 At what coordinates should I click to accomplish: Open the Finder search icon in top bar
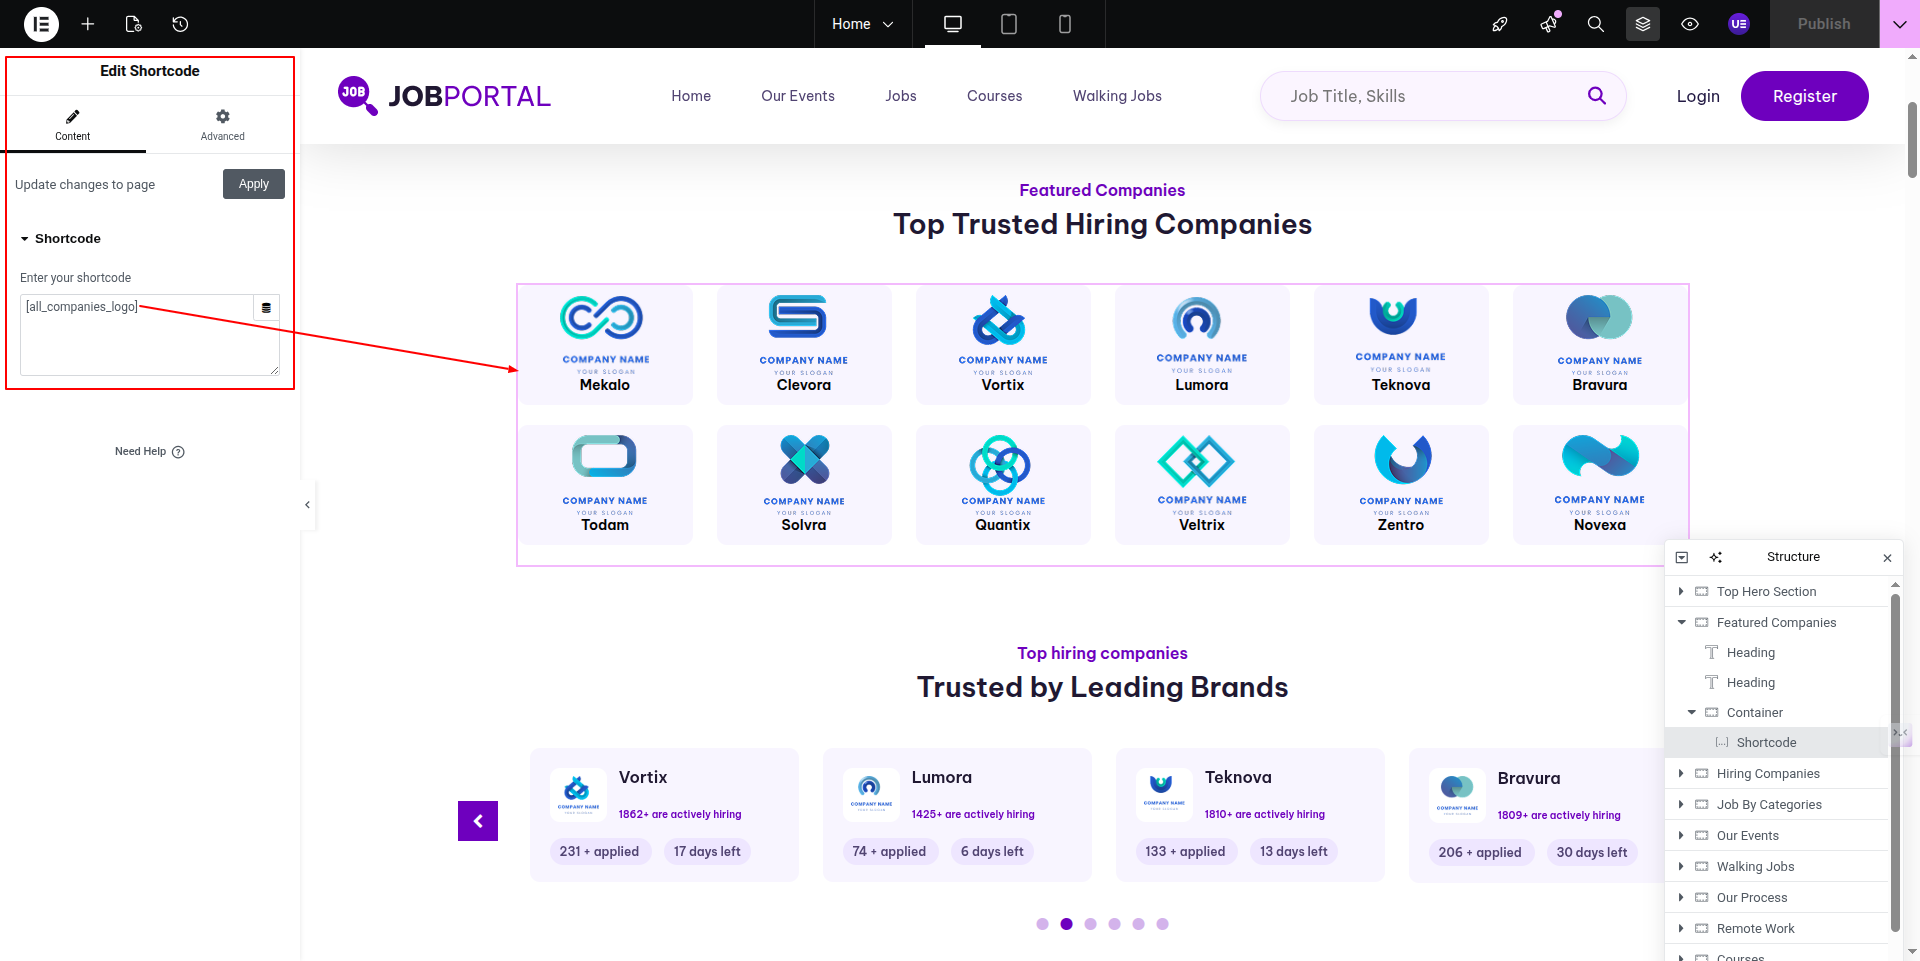(1595, 24)
